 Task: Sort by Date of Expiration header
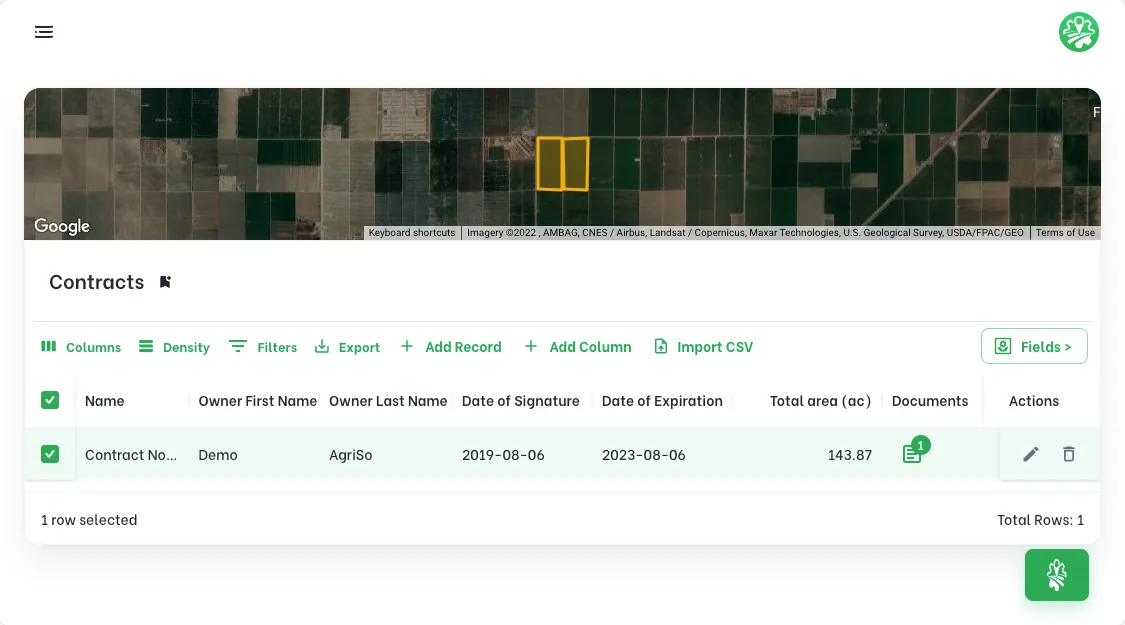click(x=662, y=401)
